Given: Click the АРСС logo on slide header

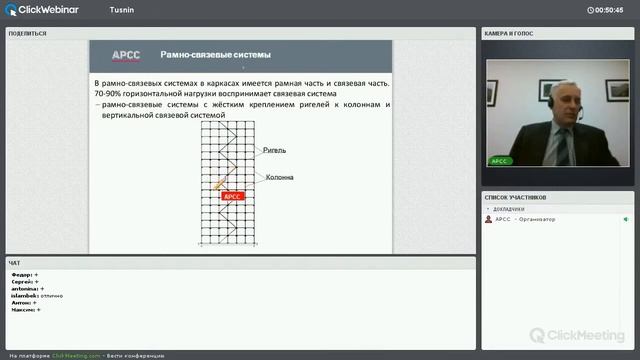Looking at the screenshot, I should (126, 55).
